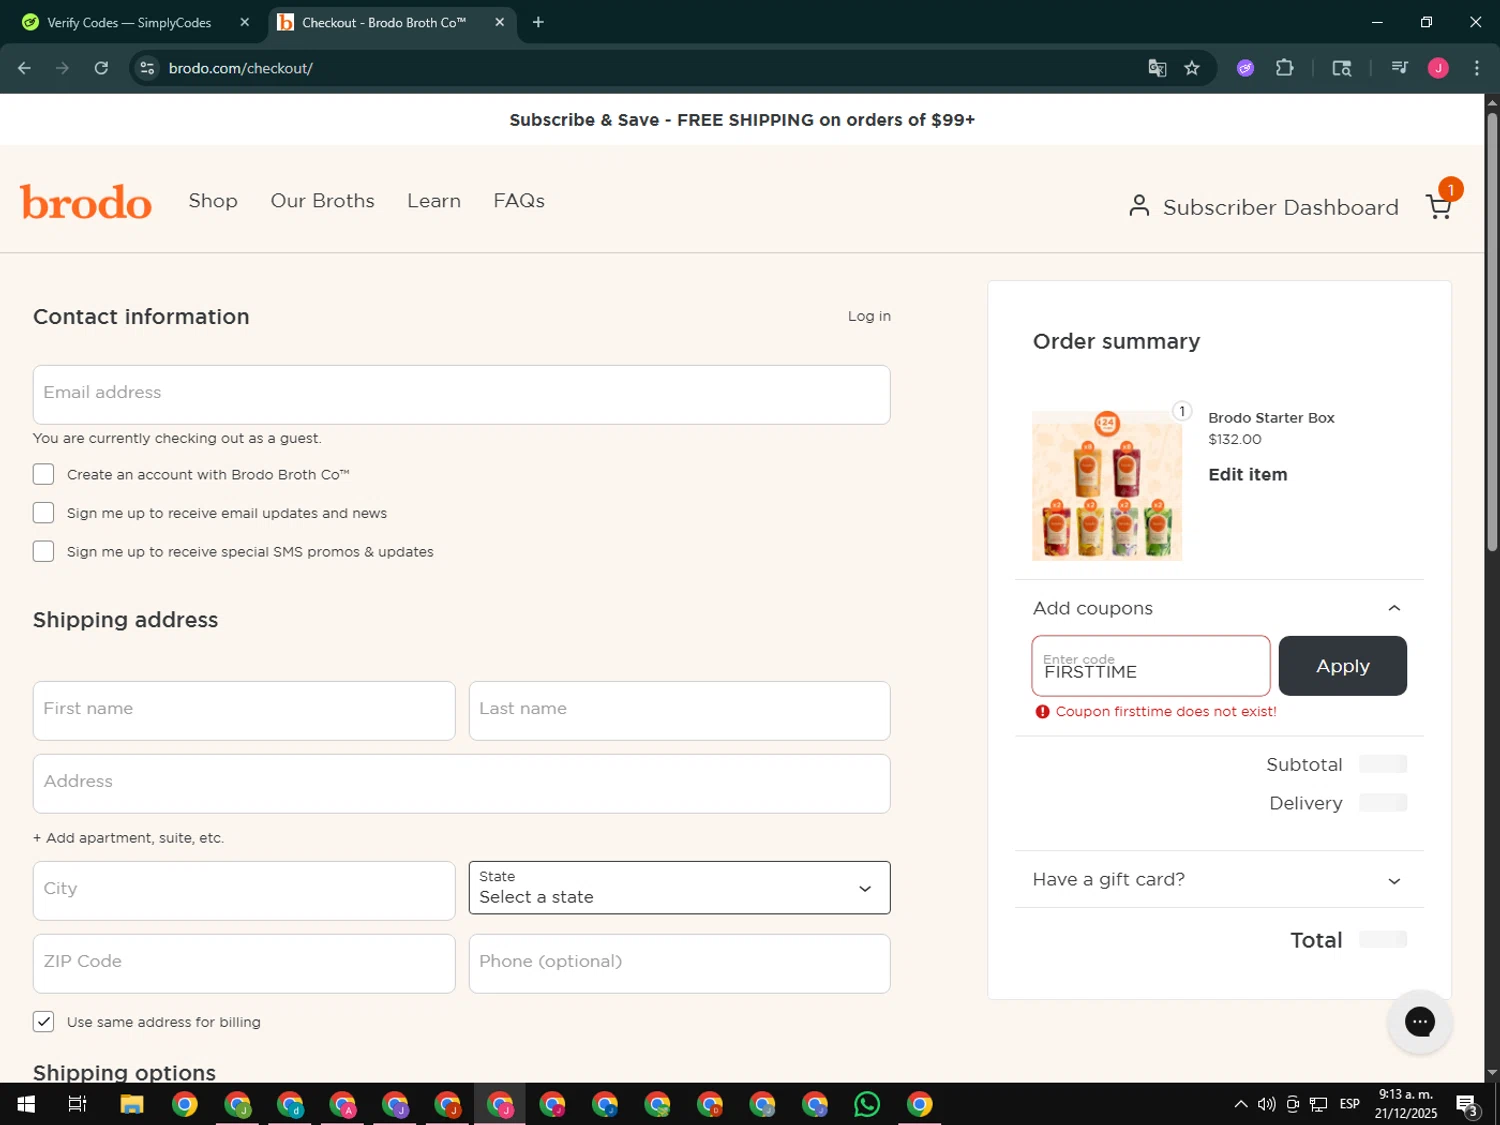The width and height of the screenshot is (1500, 1125).
Task: Open media controls icon in toolbar
Action: 1399,68
